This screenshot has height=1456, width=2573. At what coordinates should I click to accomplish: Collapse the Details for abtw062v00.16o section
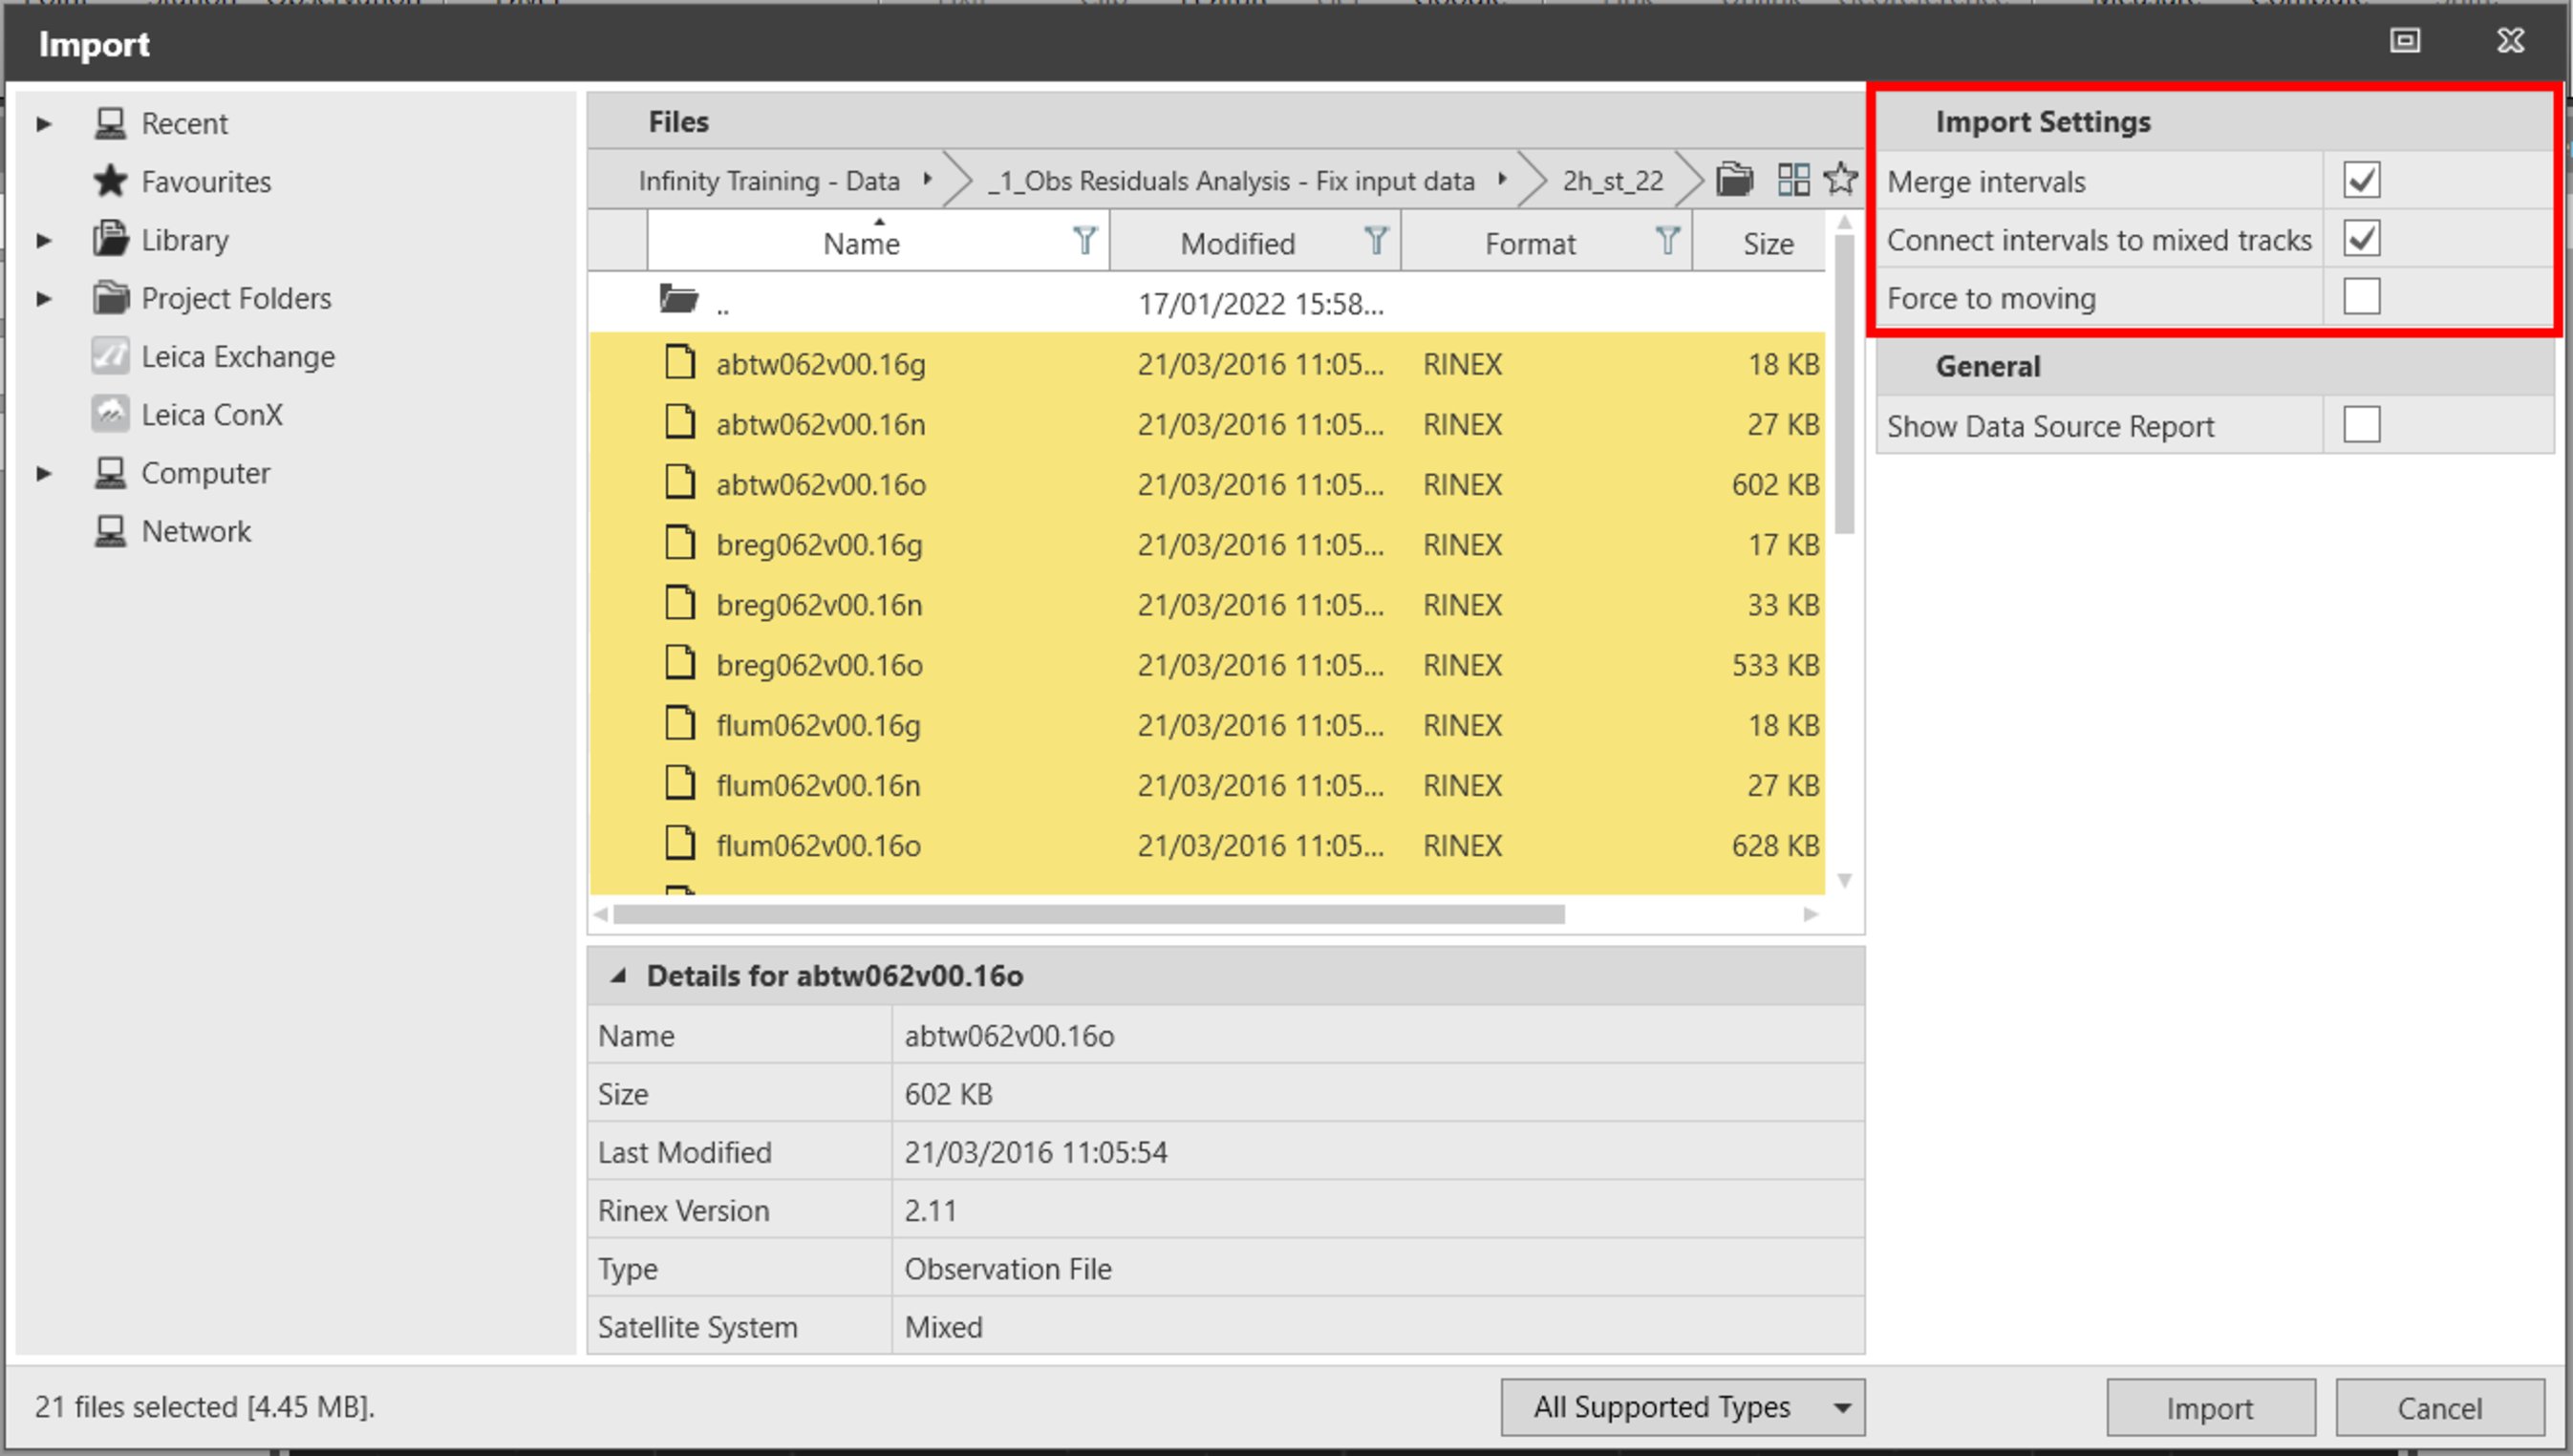(618, 975)
